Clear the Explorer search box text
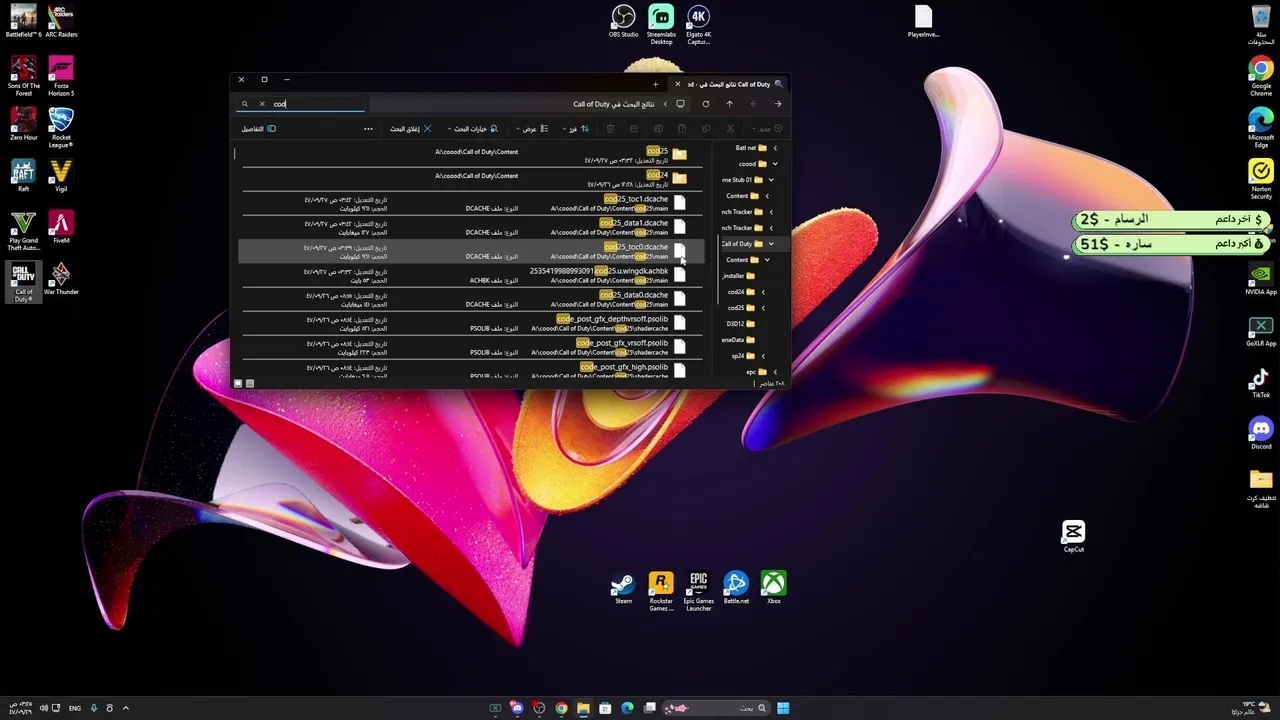1280x720 pixels. tap(262, 104)
